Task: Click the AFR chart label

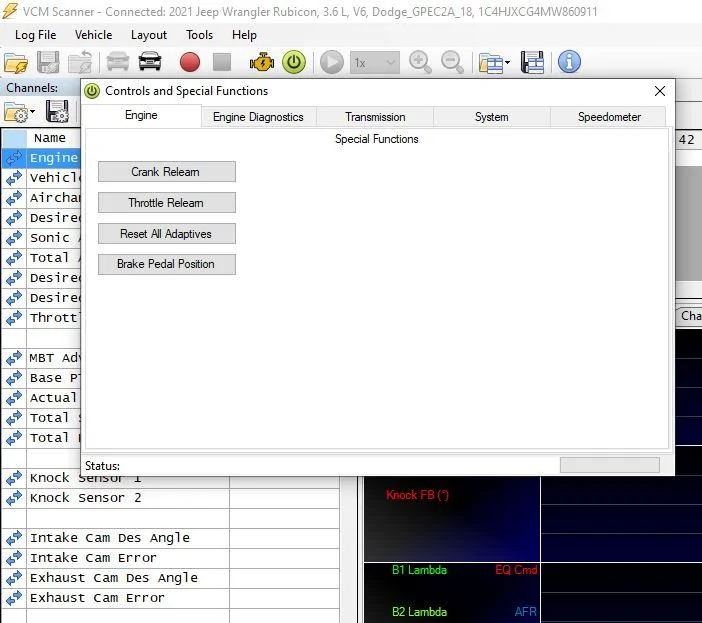Action: 526,612
